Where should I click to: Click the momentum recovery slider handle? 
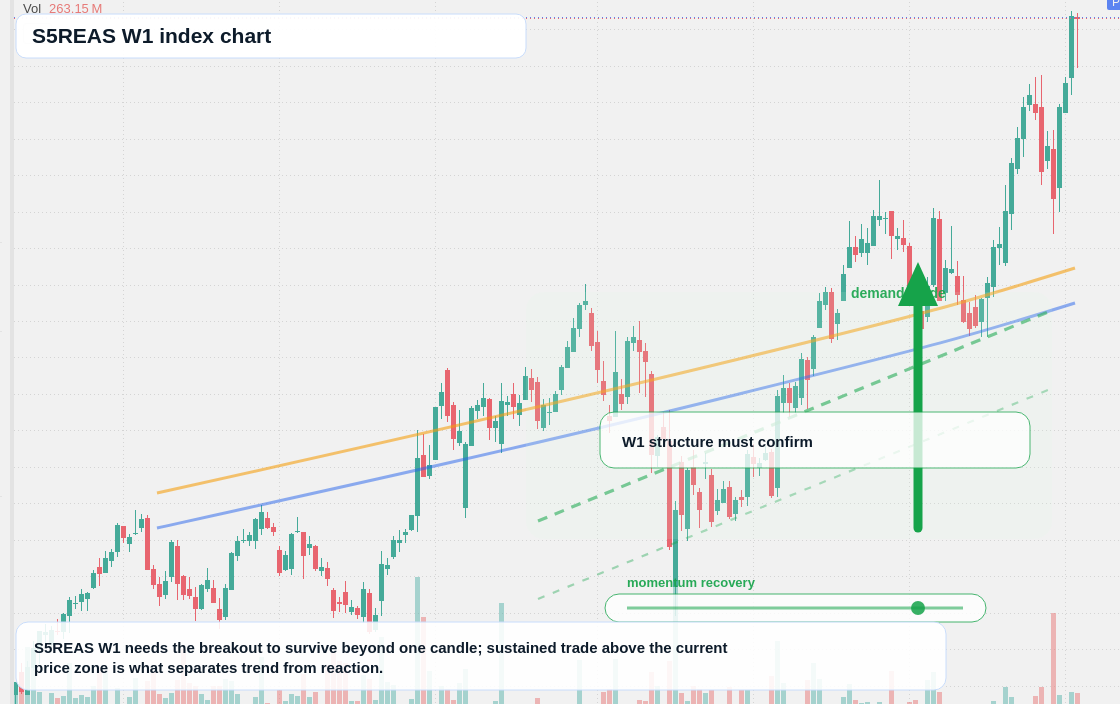pyautogui.click(x=918, y=608)
